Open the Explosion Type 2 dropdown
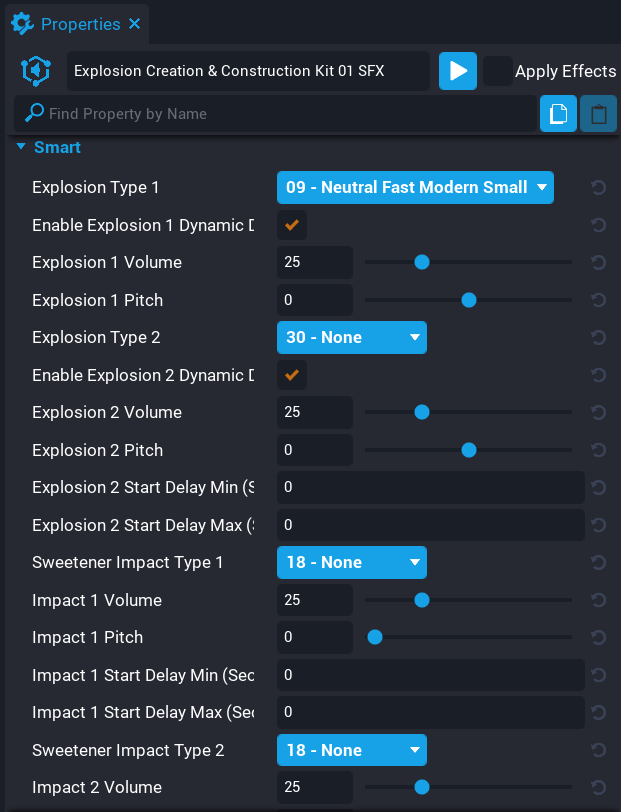 352,337
